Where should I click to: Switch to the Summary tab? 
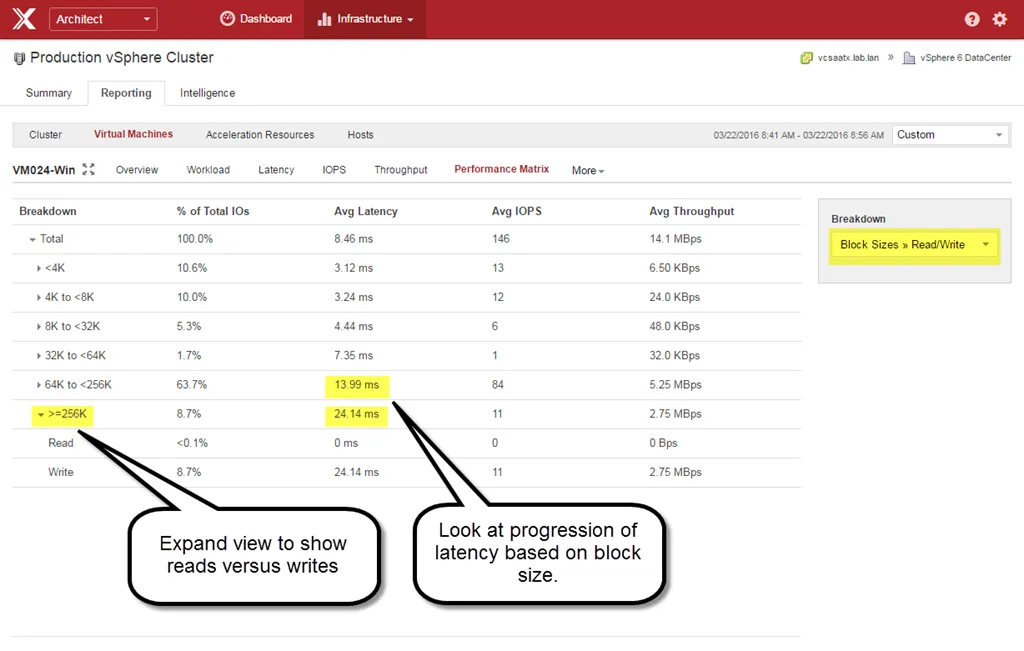[49, 93]
